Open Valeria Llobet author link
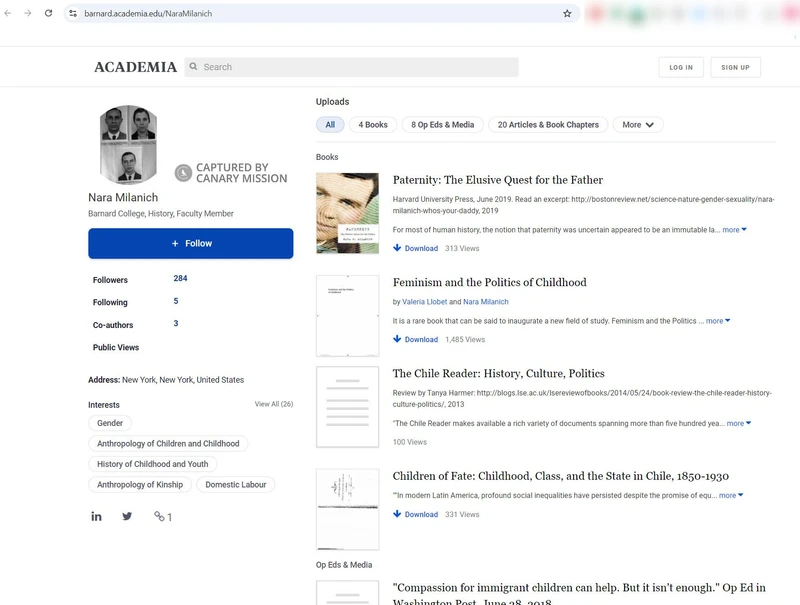The image size is (800, 605). pyautogui.click(x=424, y=302)
